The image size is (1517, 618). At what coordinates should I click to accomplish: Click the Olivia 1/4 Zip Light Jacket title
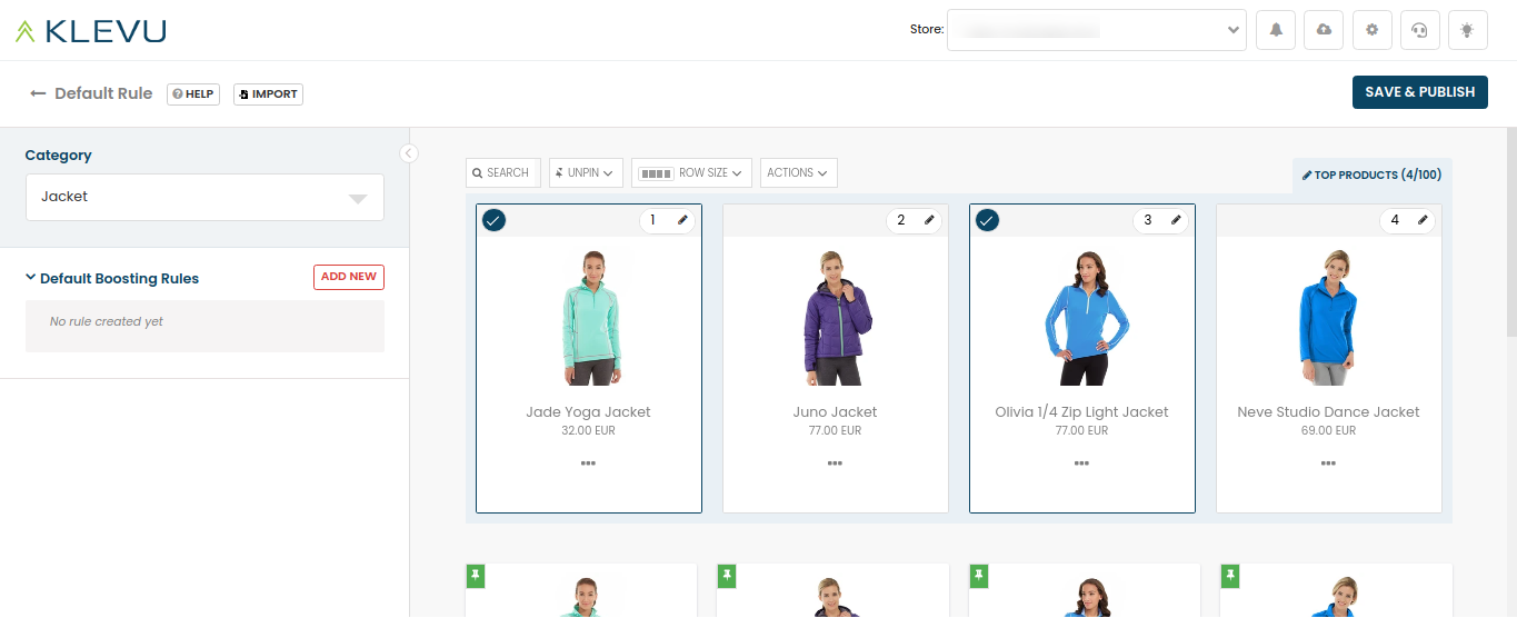[1082, 412]
